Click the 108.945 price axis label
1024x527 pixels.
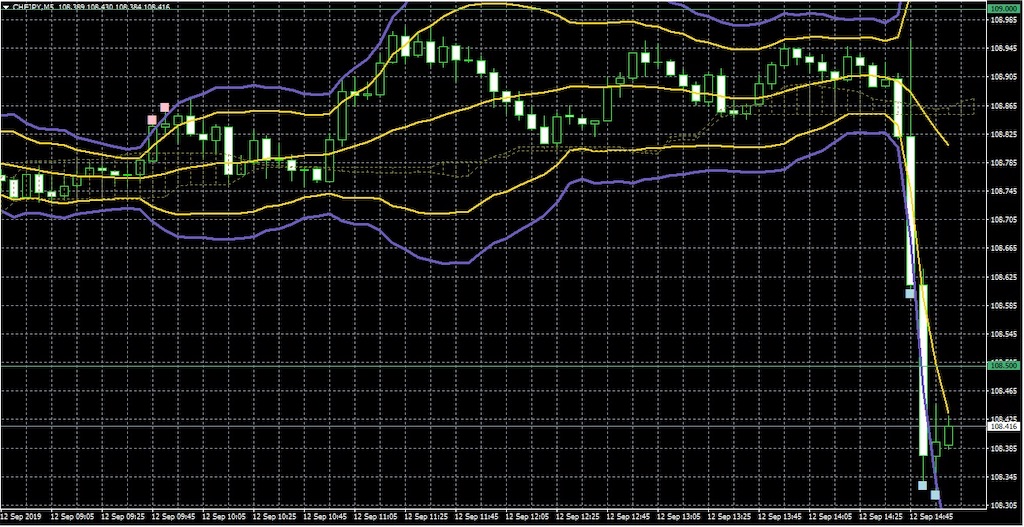pyautogui.click(x=1004, y=49)
